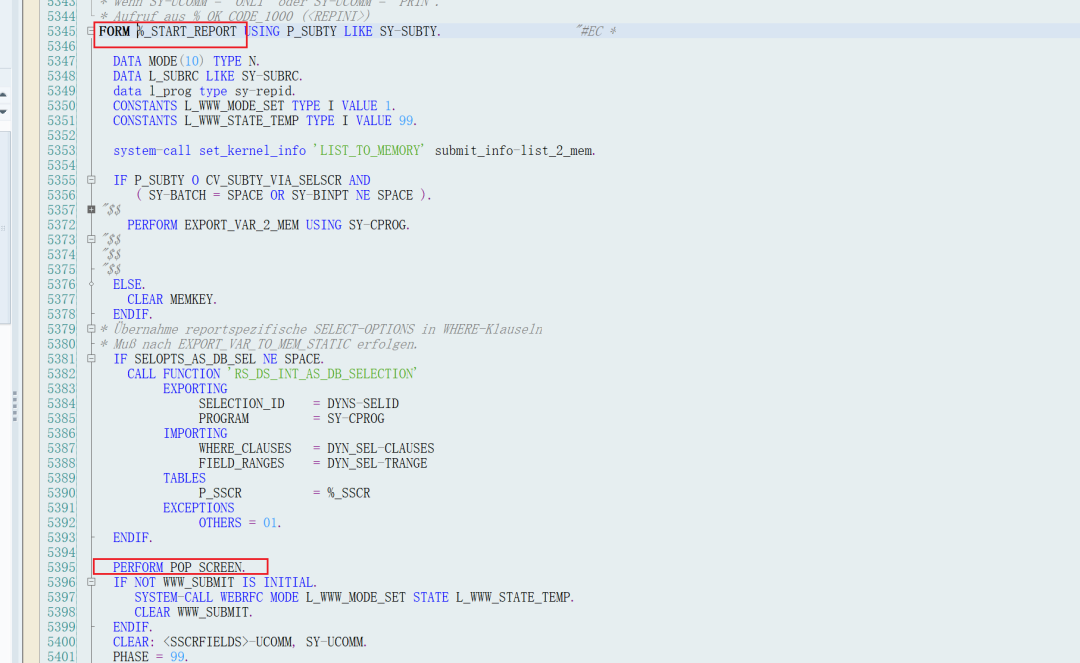
Task: Click the P_SSCR parameter
Action: click(220, 493)
